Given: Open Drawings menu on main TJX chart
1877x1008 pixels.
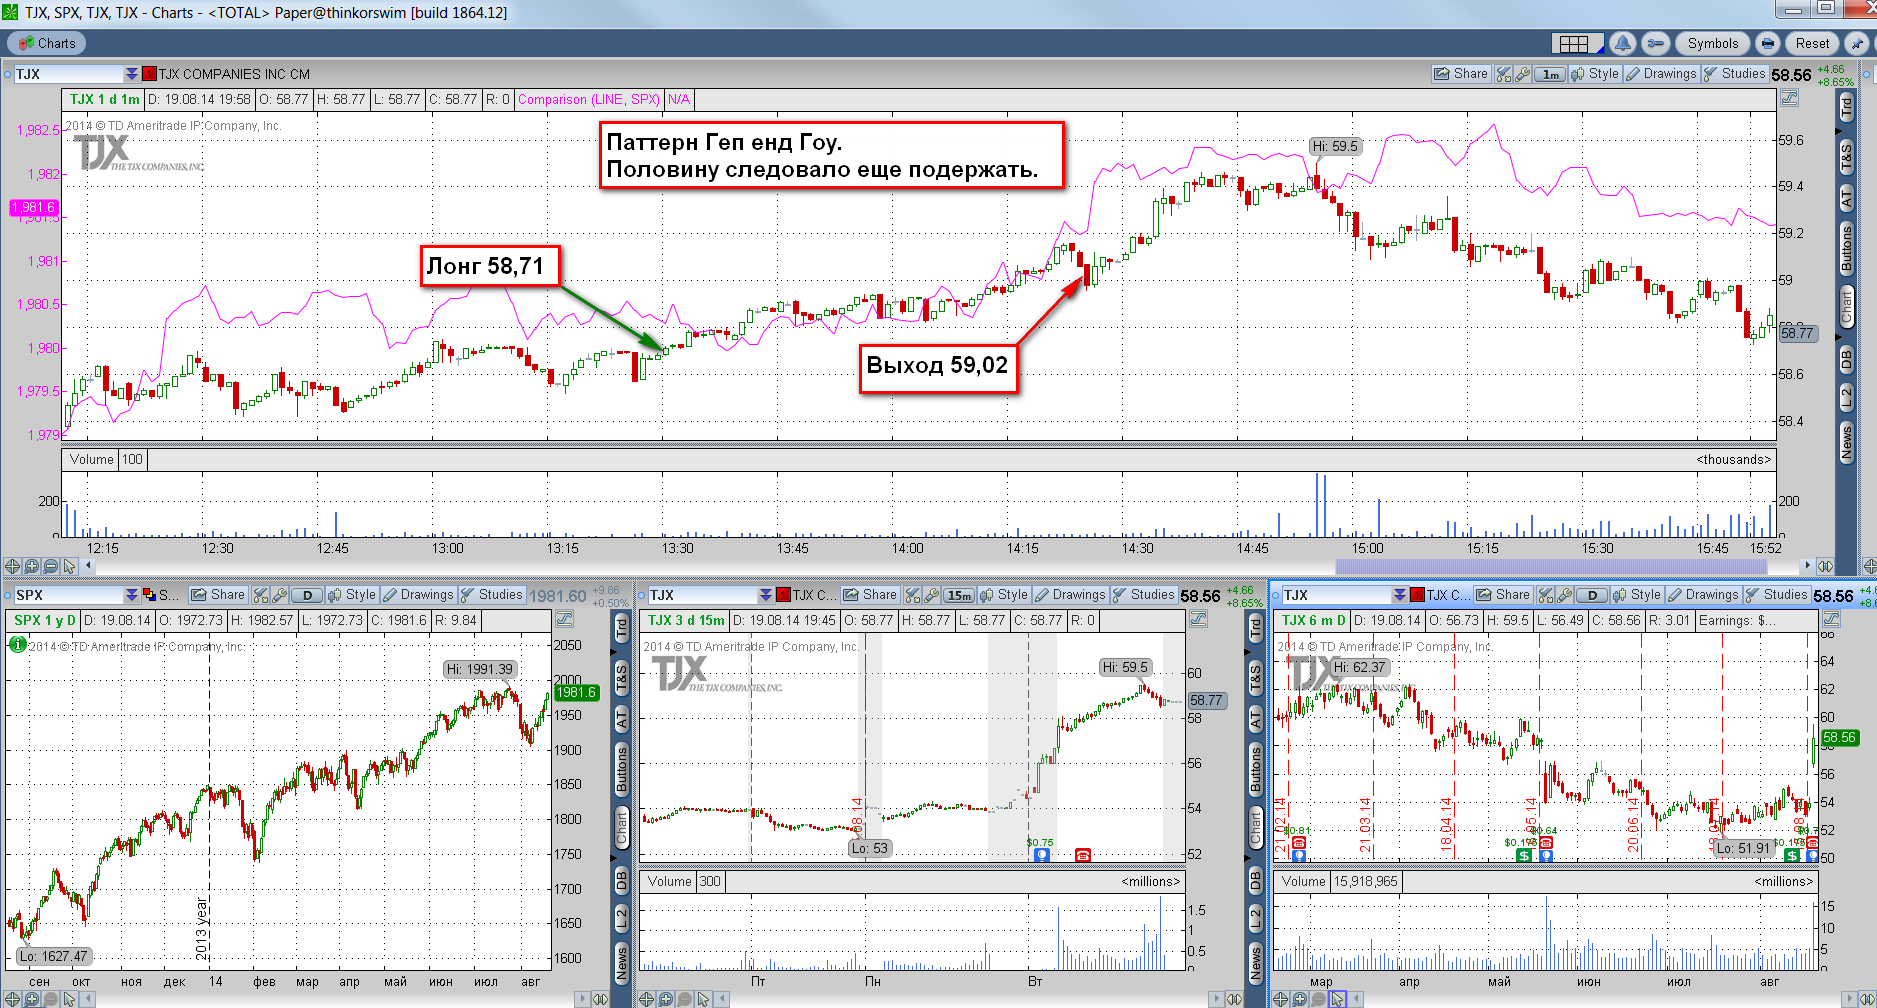Looking at the screenshot, I should pos(1661,74).
